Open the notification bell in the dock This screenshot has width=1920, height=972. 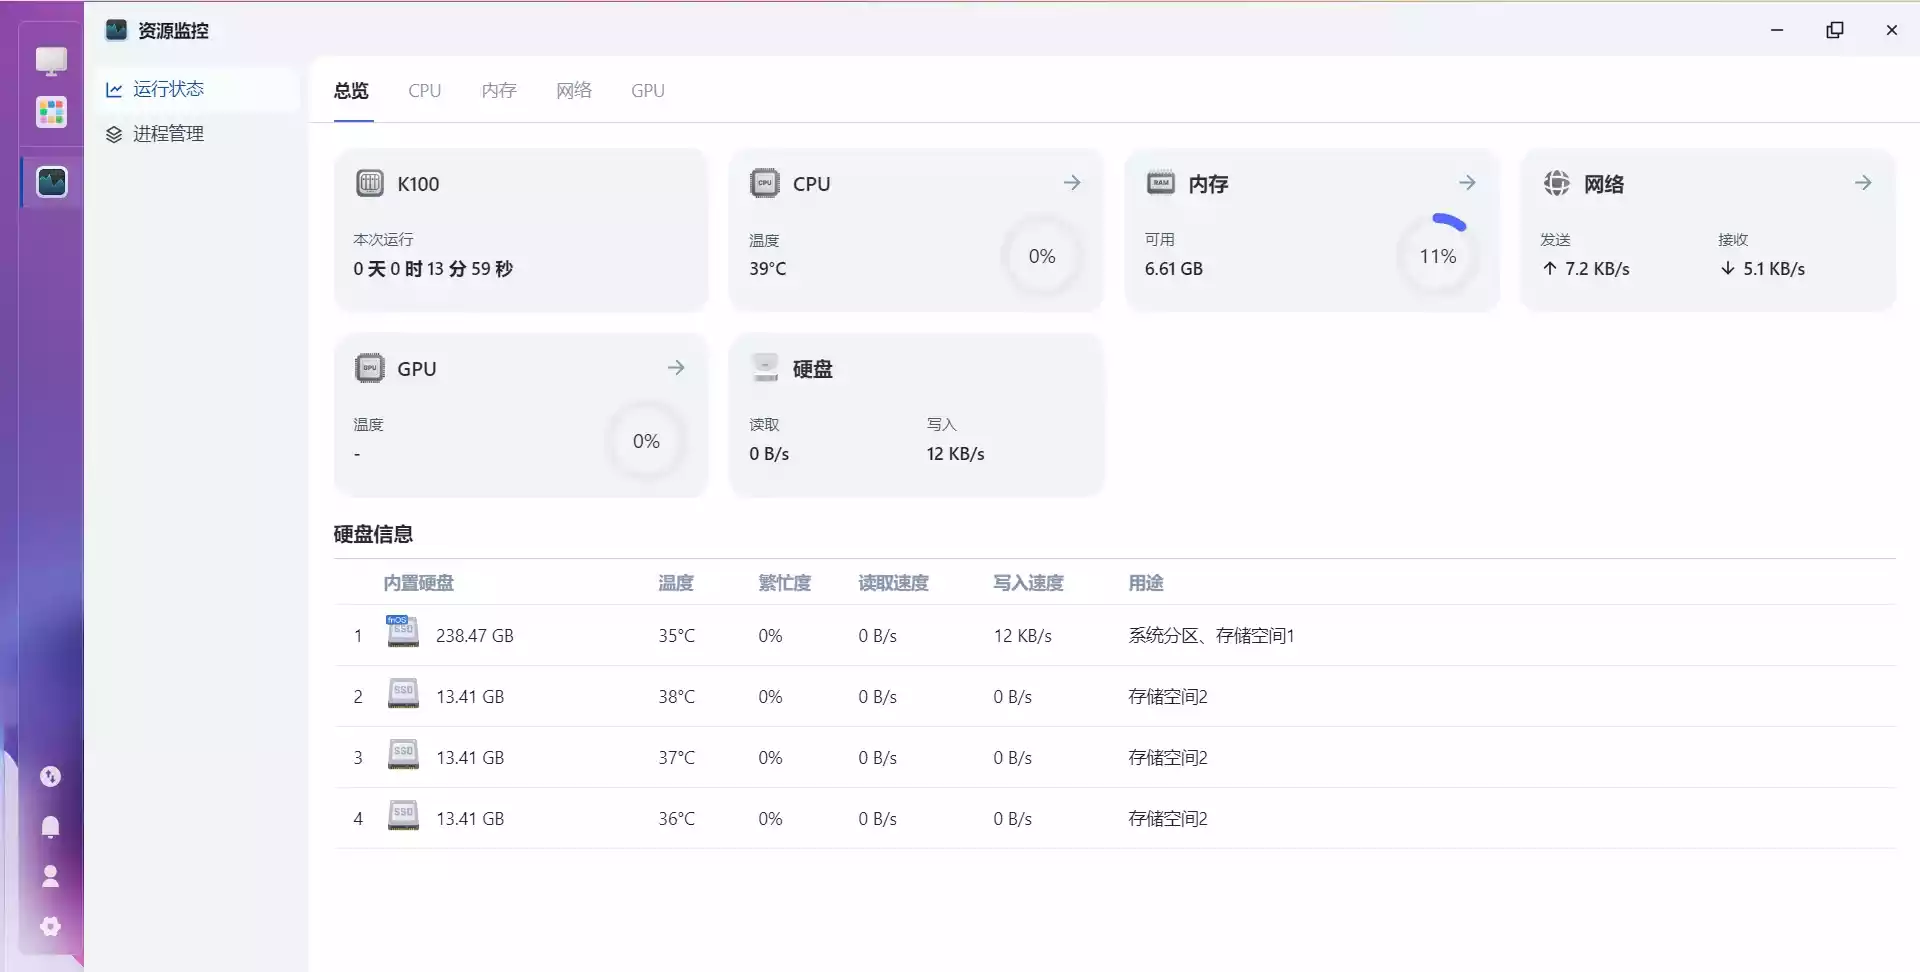coord(50,826)
